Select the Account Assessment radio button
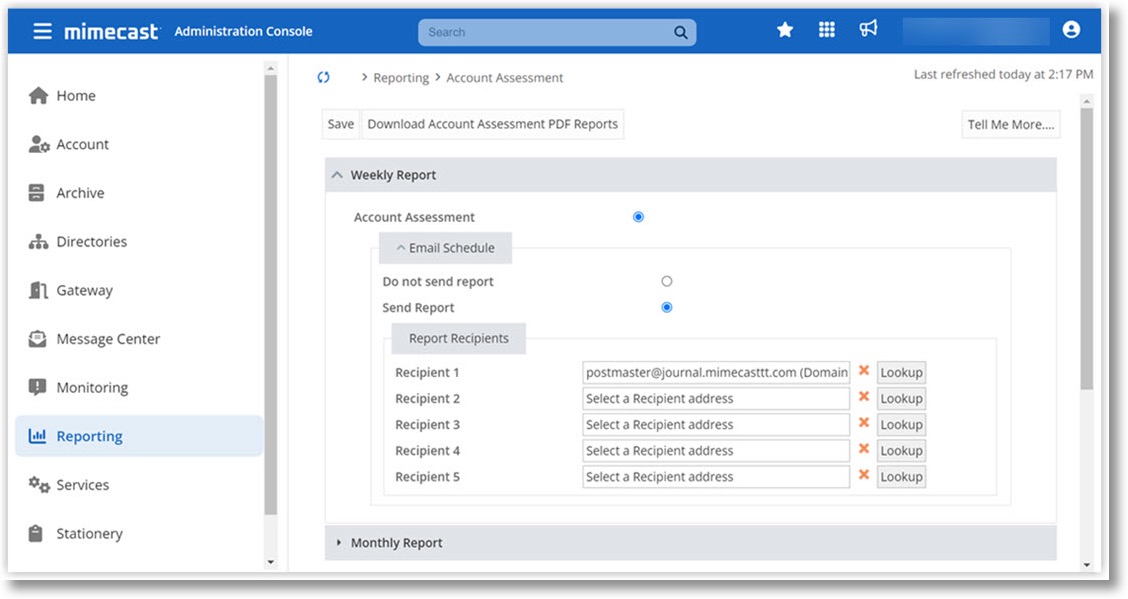Viewport: 1128px width, 599px height. [638, 216]
